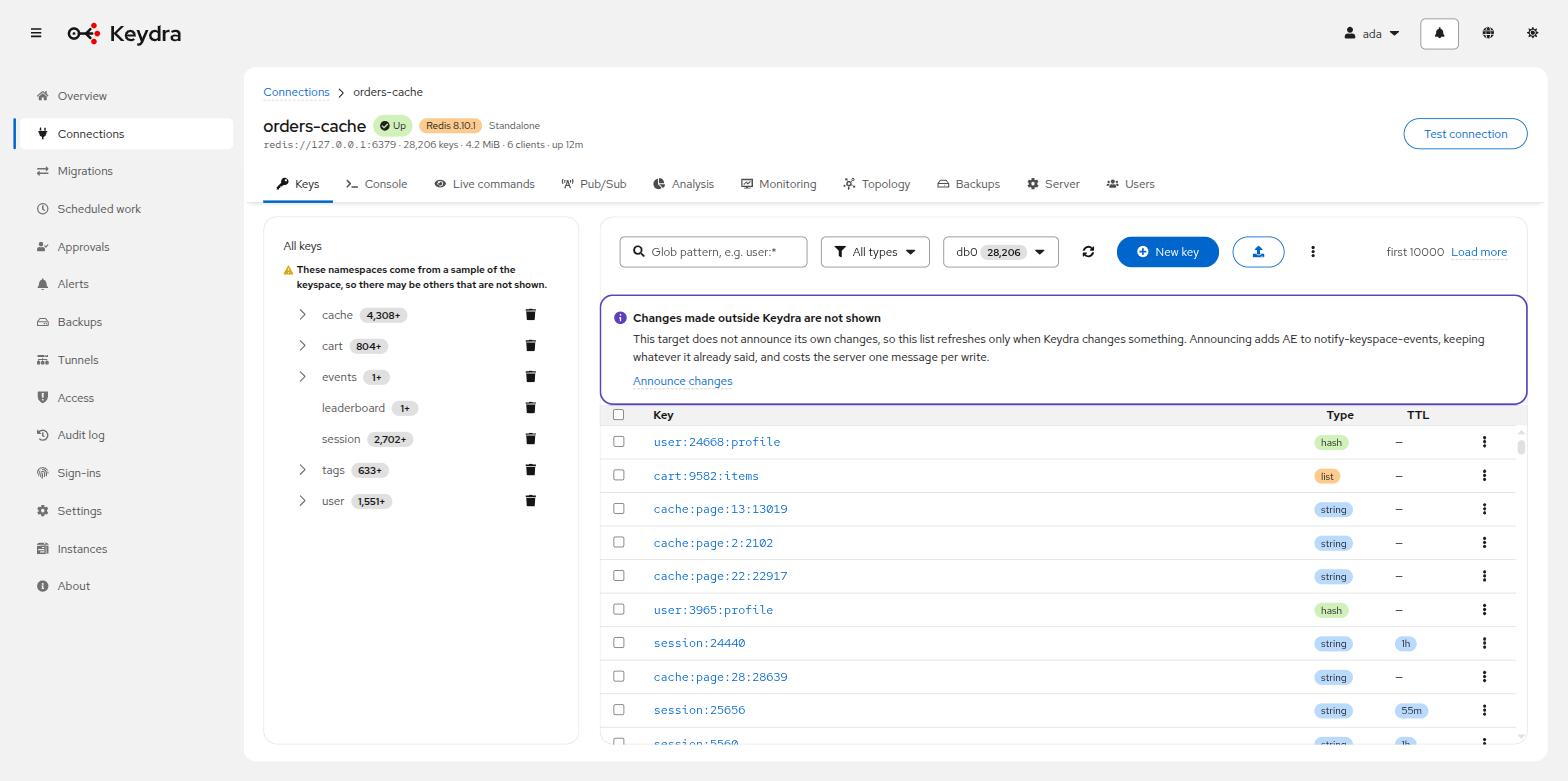Delete the leaderboard namespace
The width and height of the screenshot is (1568, 781).
(x=531, y=407)
